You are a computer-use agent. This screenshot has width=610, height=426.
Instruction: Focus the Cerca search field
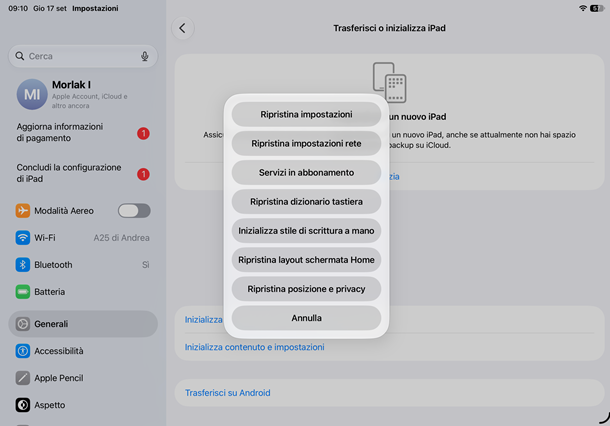point(83,56)
